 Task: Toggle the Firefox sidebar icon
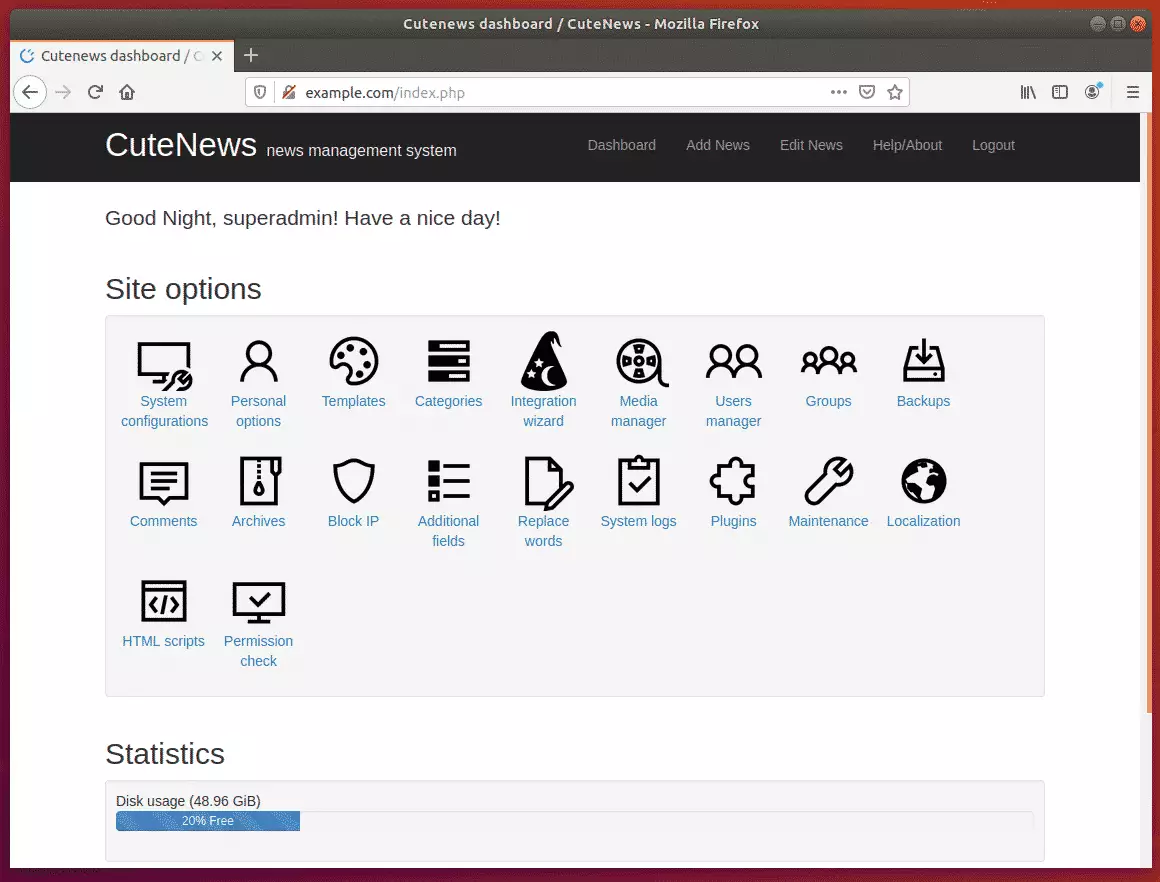point(1060,92)
